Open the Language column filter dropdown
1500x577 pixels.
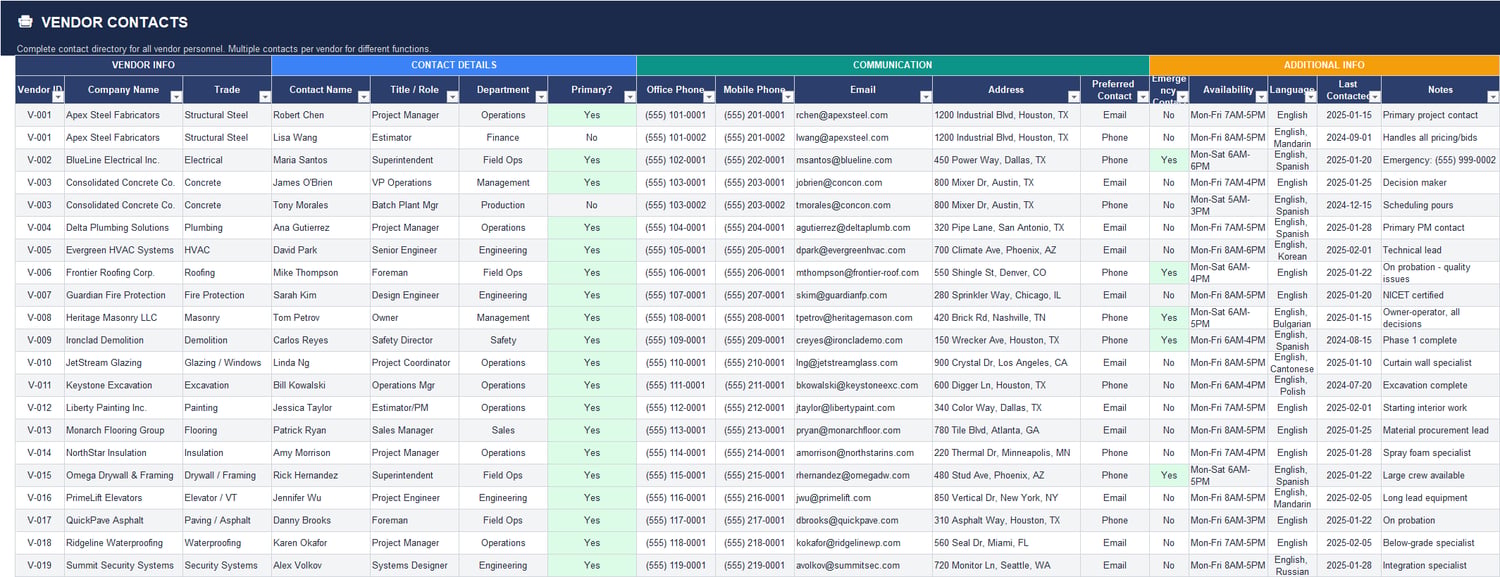tap(1310, 97)
